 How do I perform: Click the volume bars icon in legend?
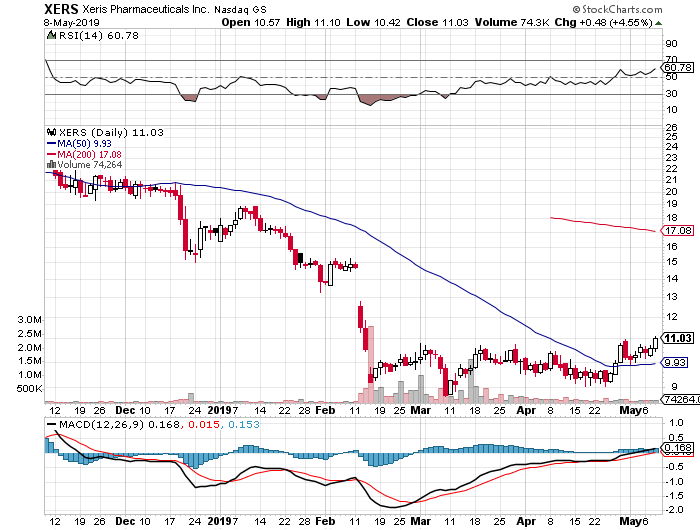(x=51, y=164)
